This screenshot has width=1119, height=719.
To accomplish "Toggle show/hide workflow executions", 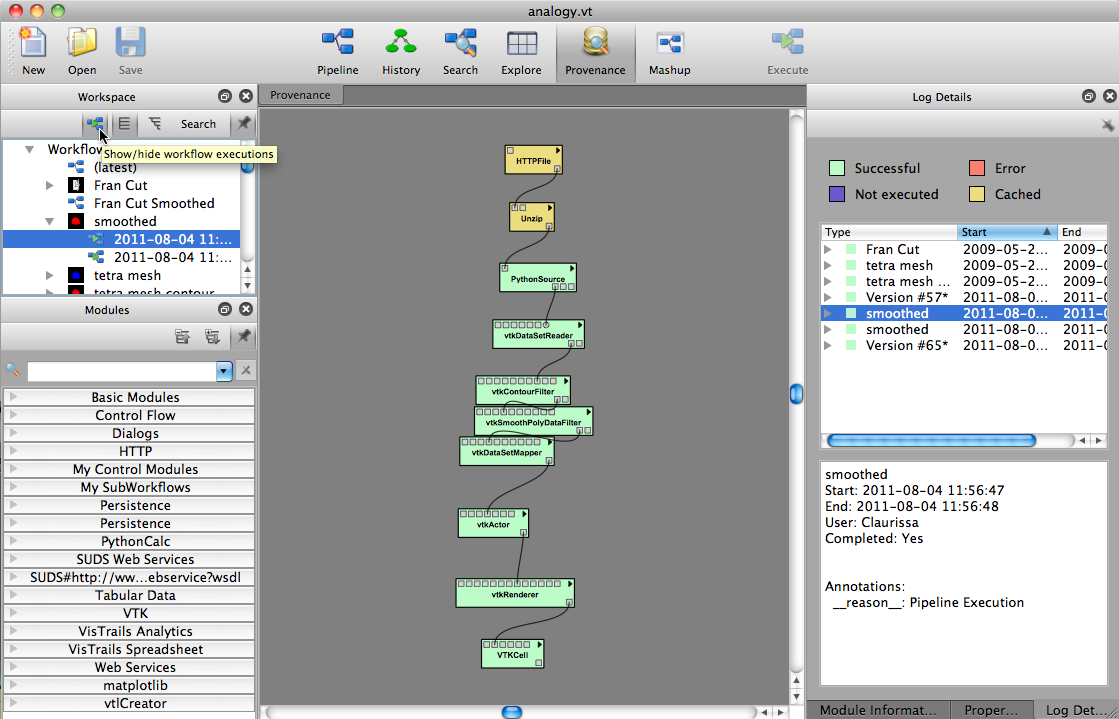I will pos(95,124).
